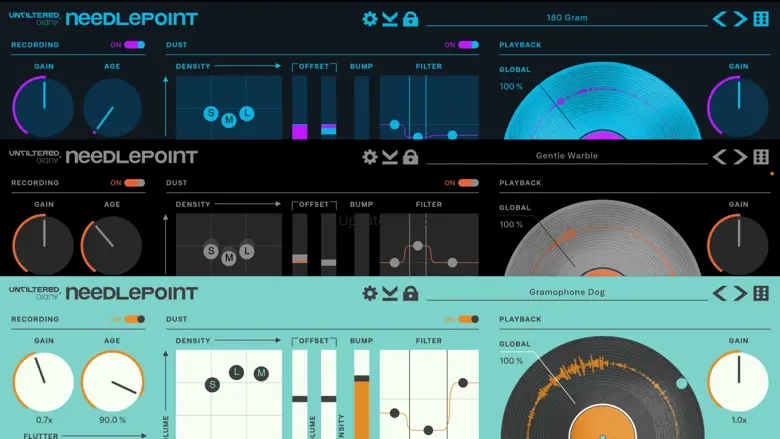
Task: Toggle lock icon in Gentle Warble panel
Action: click(410, 157)
